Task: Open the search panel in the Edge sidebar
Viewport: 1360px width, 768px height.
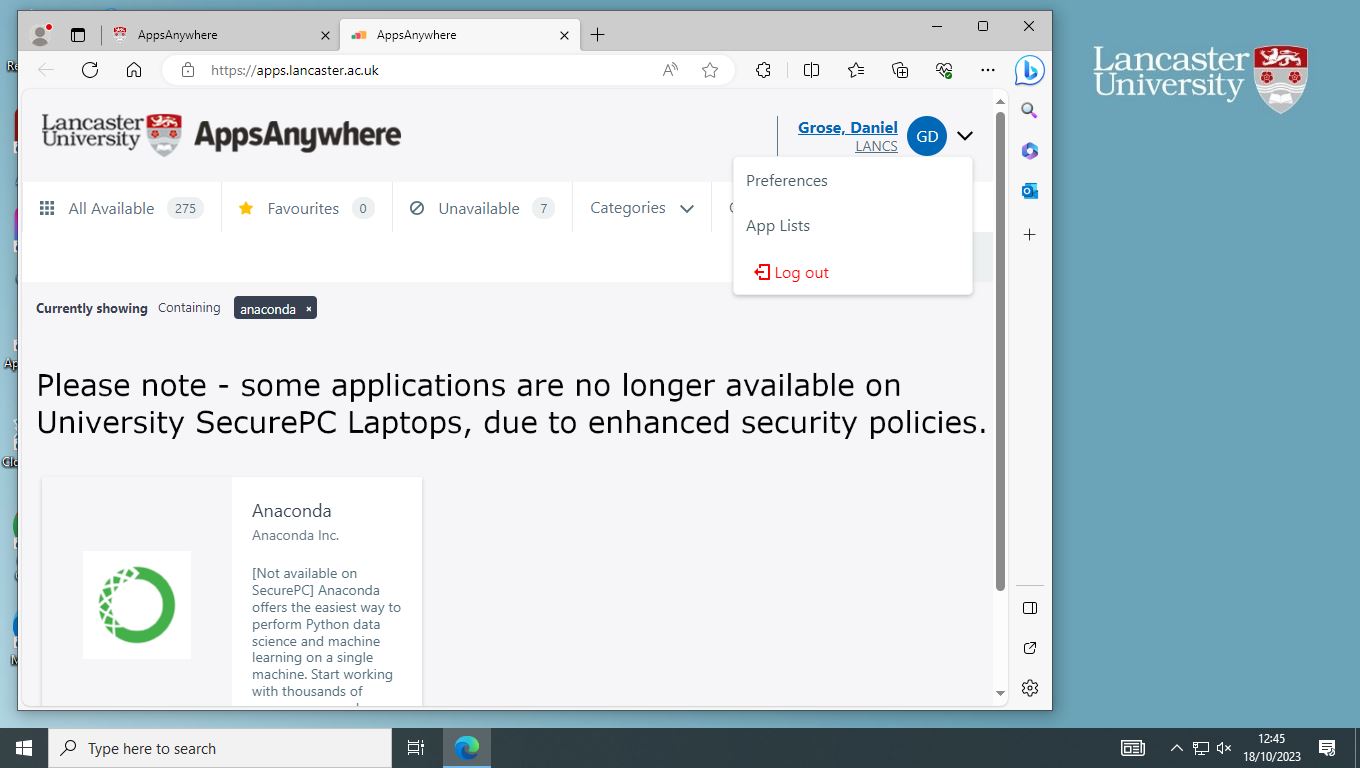Action: (x=1029, y=110)
